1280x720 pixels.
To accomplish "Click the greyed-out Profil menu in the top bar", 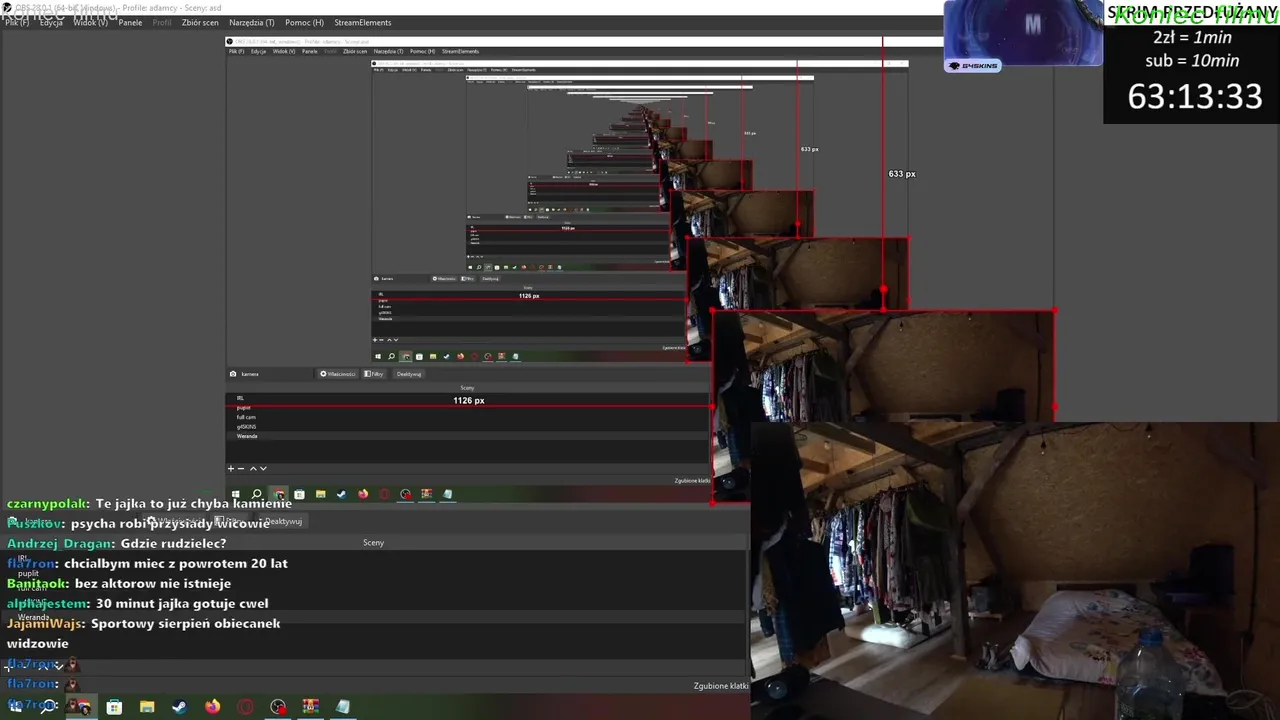I will pos(162,22).
